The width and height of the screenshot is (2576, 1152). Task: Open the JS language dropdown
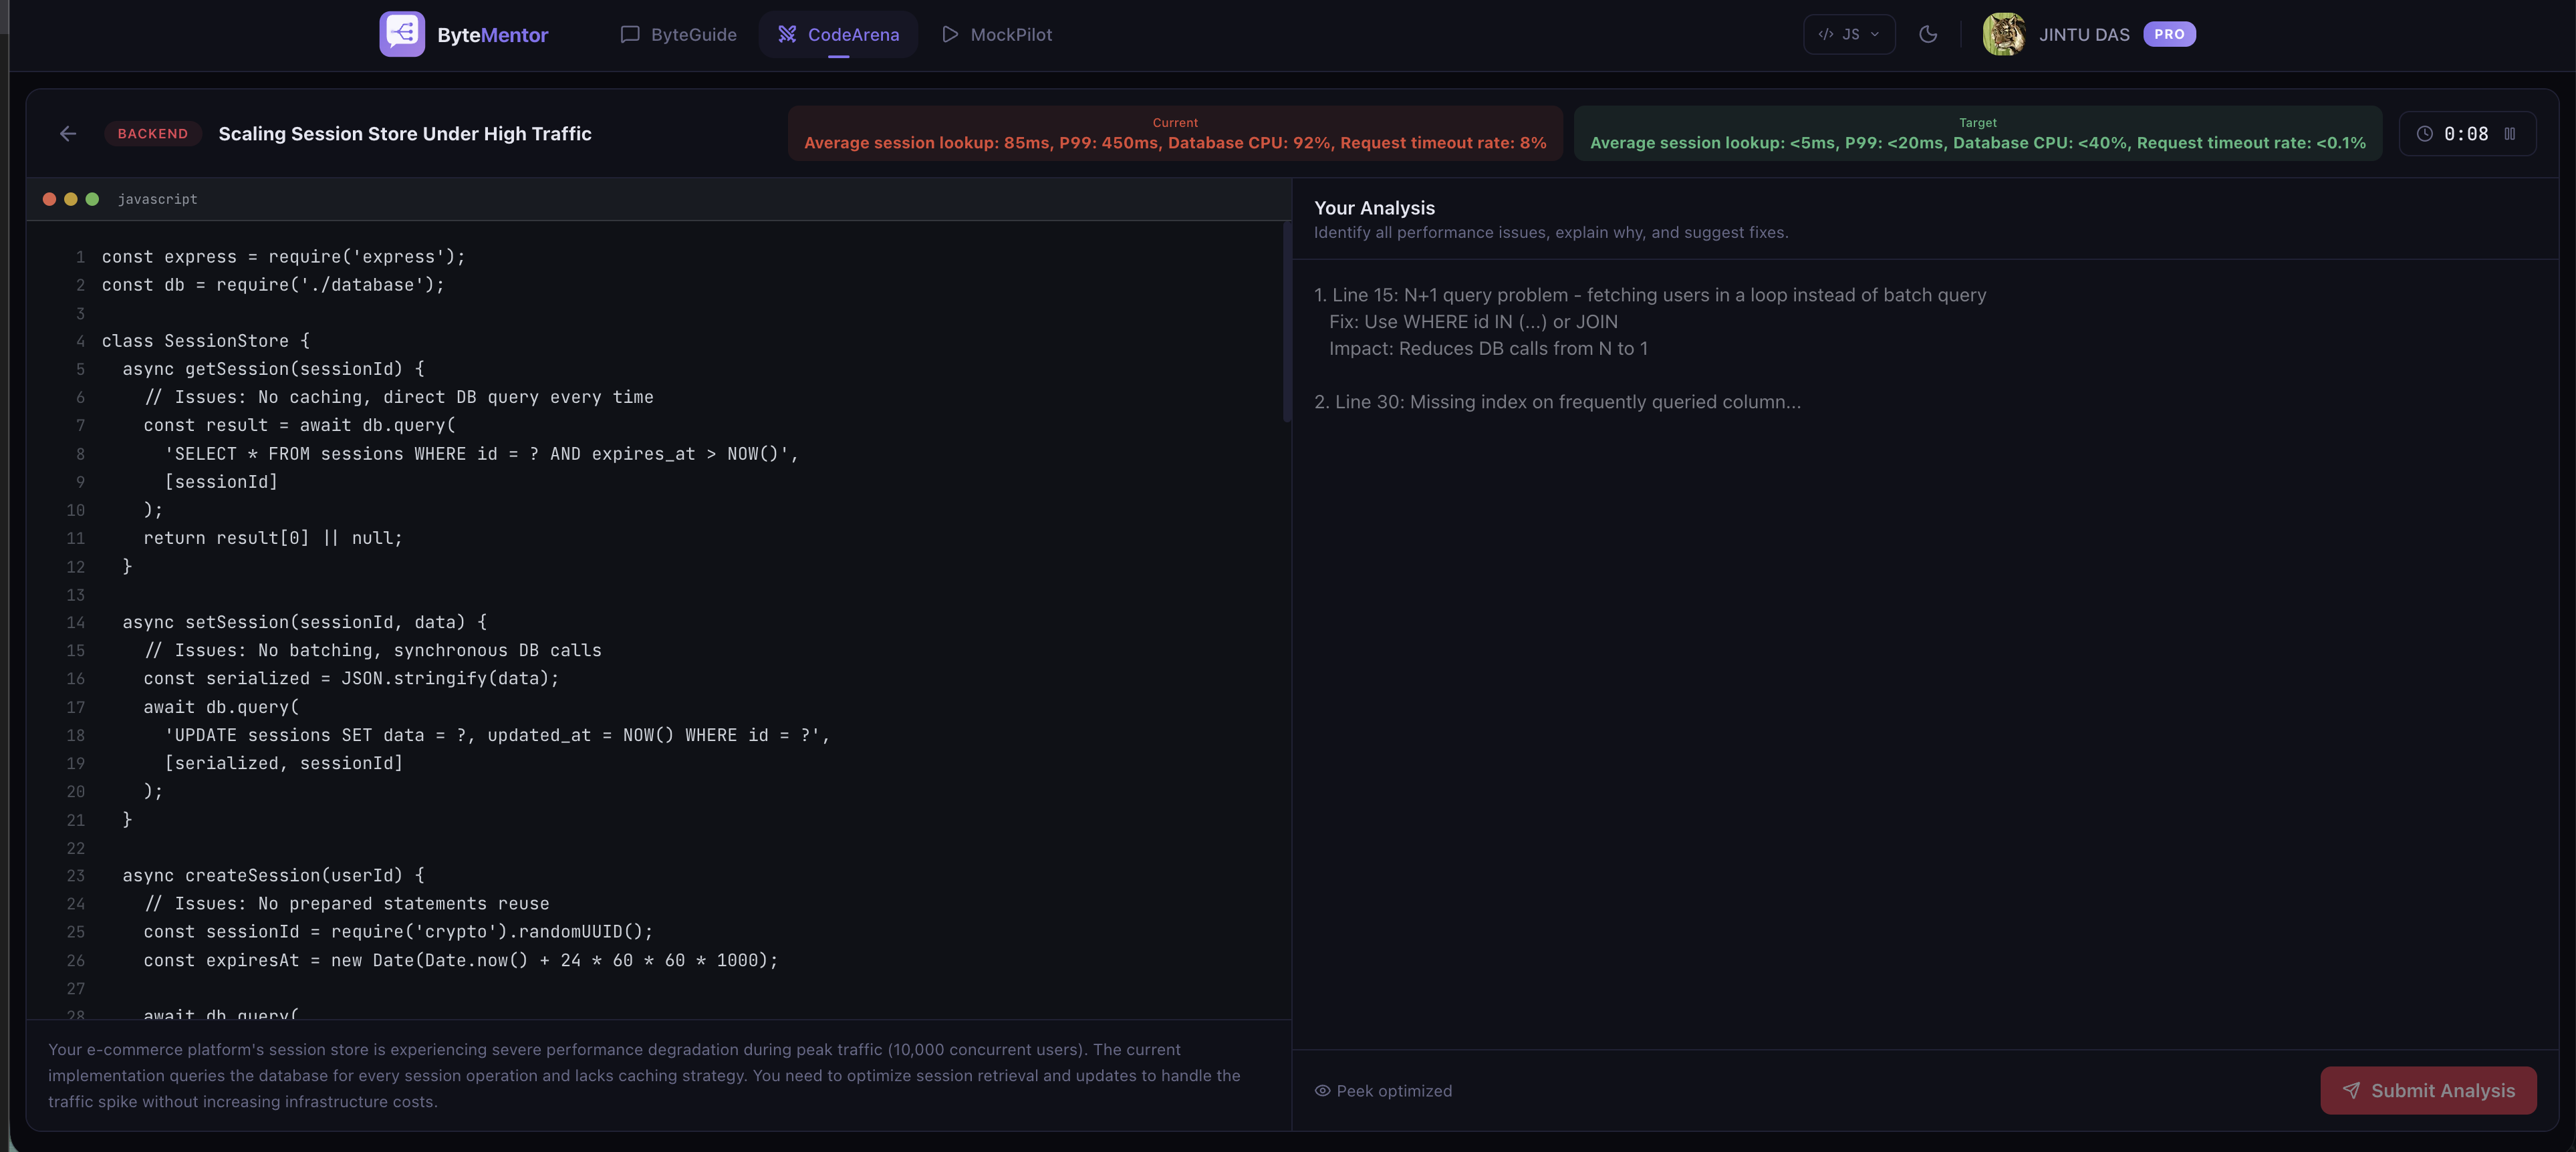click(x=1848, y=33)
